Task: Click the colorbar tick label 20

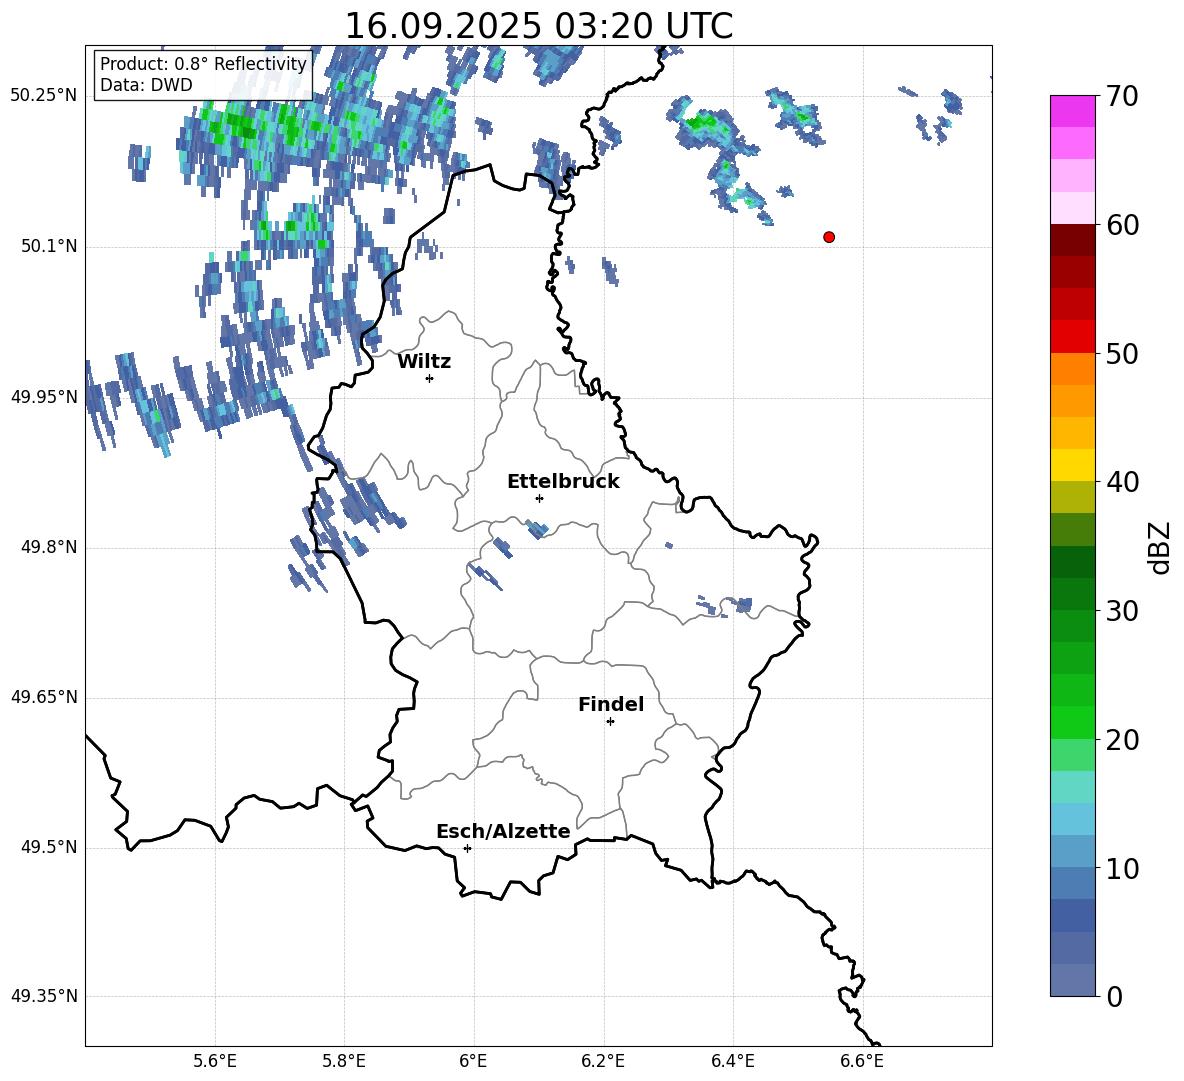Action: point(1122,740)
